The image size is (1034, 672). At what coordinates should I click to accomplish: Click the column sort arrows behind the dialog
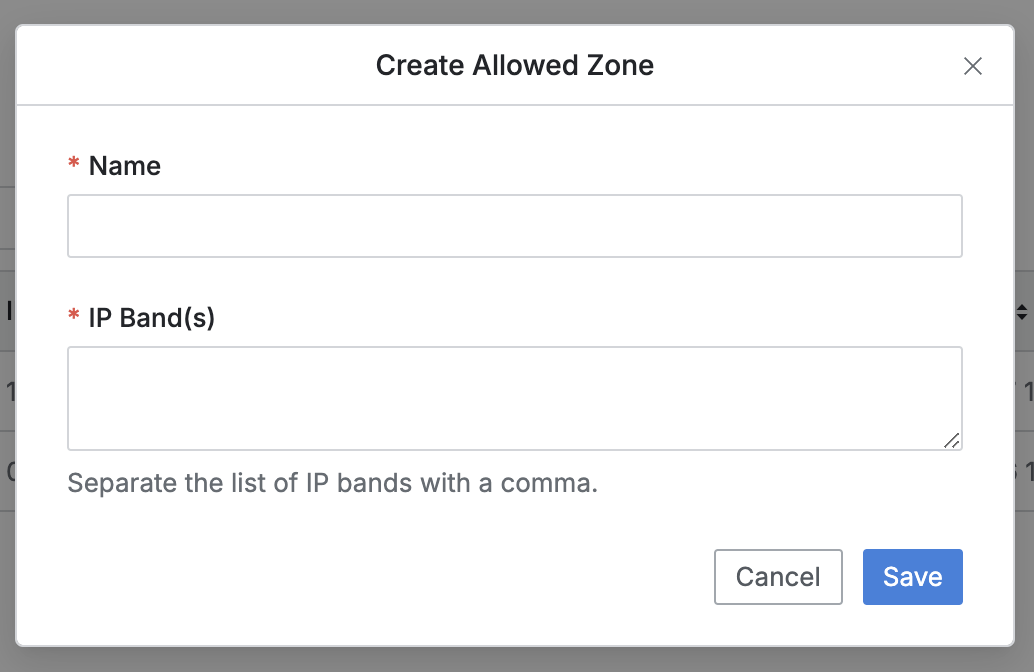tap(1022, 312)
